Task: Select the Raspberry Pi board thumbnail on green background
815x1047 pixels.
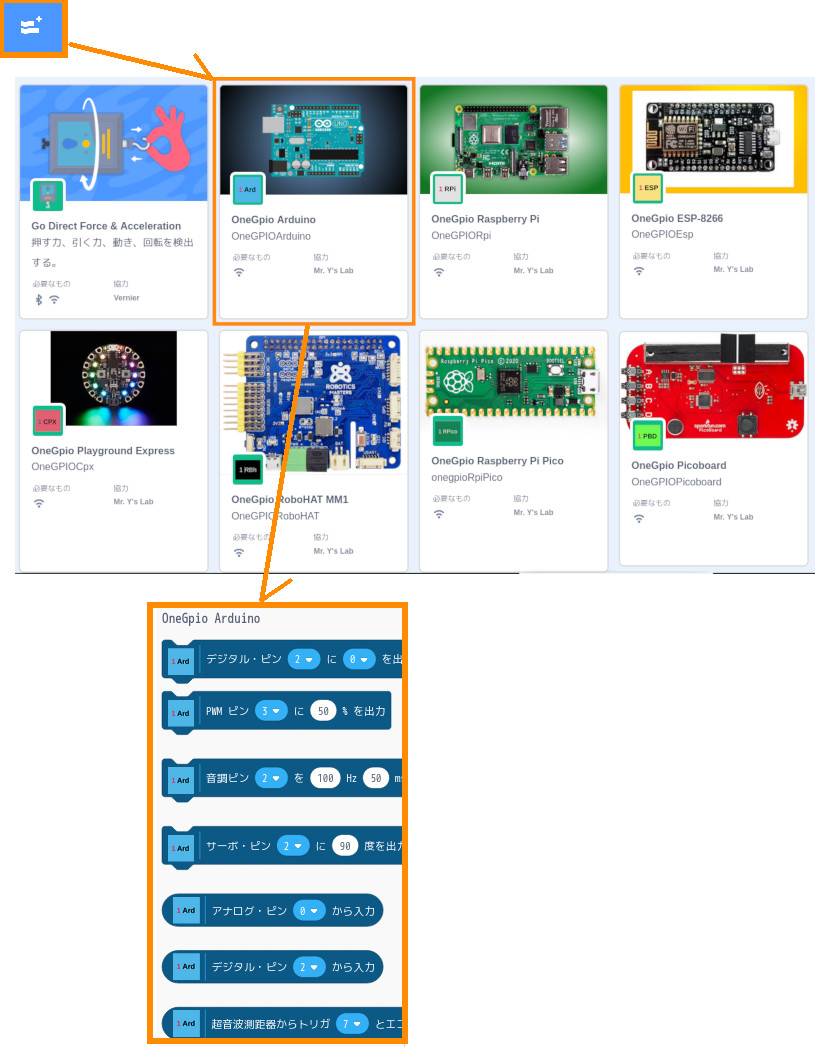Action: point(513,139)
